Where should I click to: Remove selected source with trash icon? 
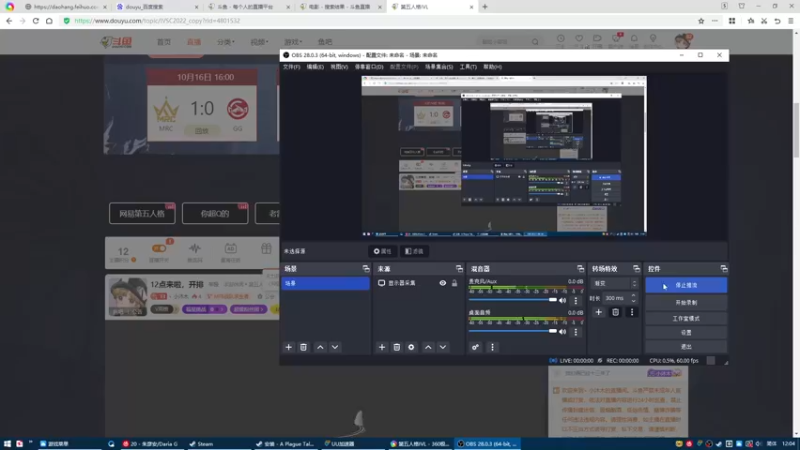click(396, 347)
